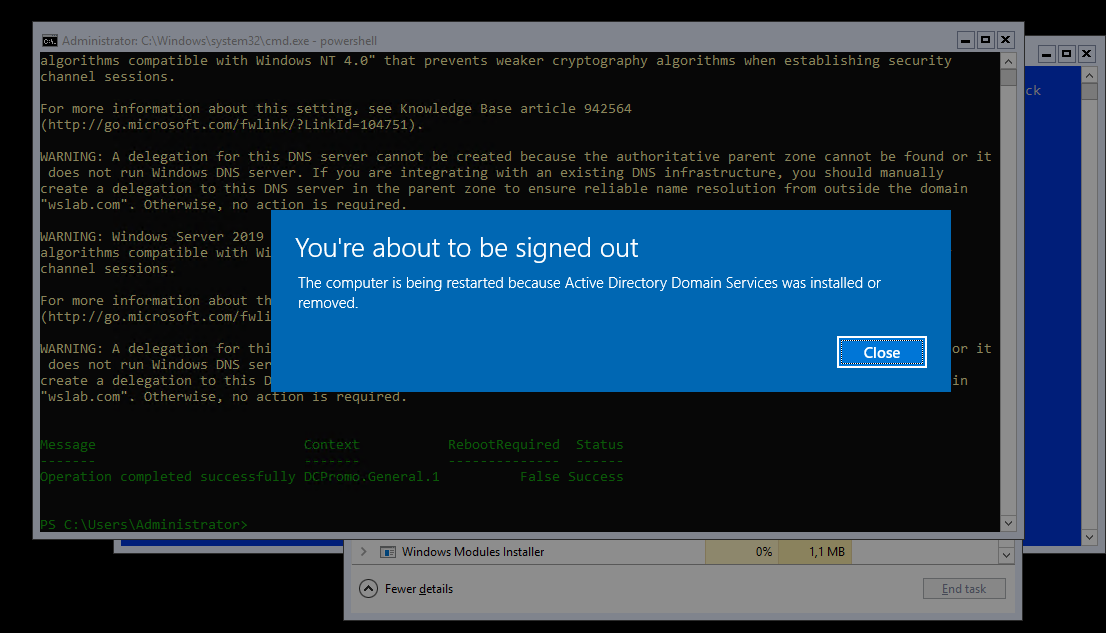Click the cmd.exe icon in the console title bar
Image resolution: width=1106 pixels, height=633 pixels.
[49, 40]
